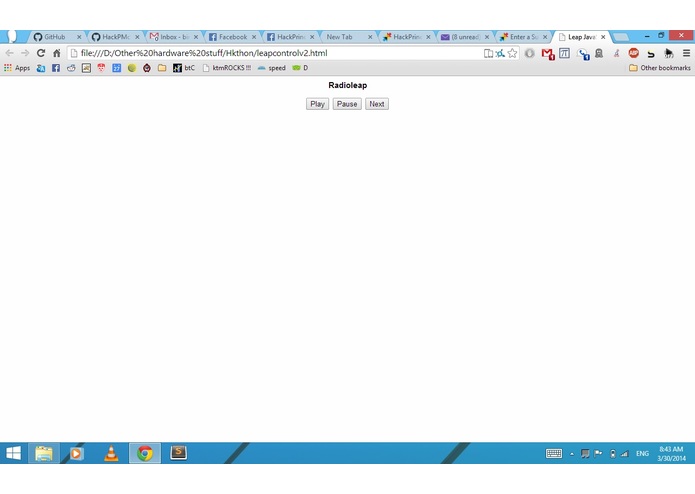Image resolution: width=695 pixels, height=494 pixels.
Task: Bookmark this page with the star icon
Action: (512, 53)
